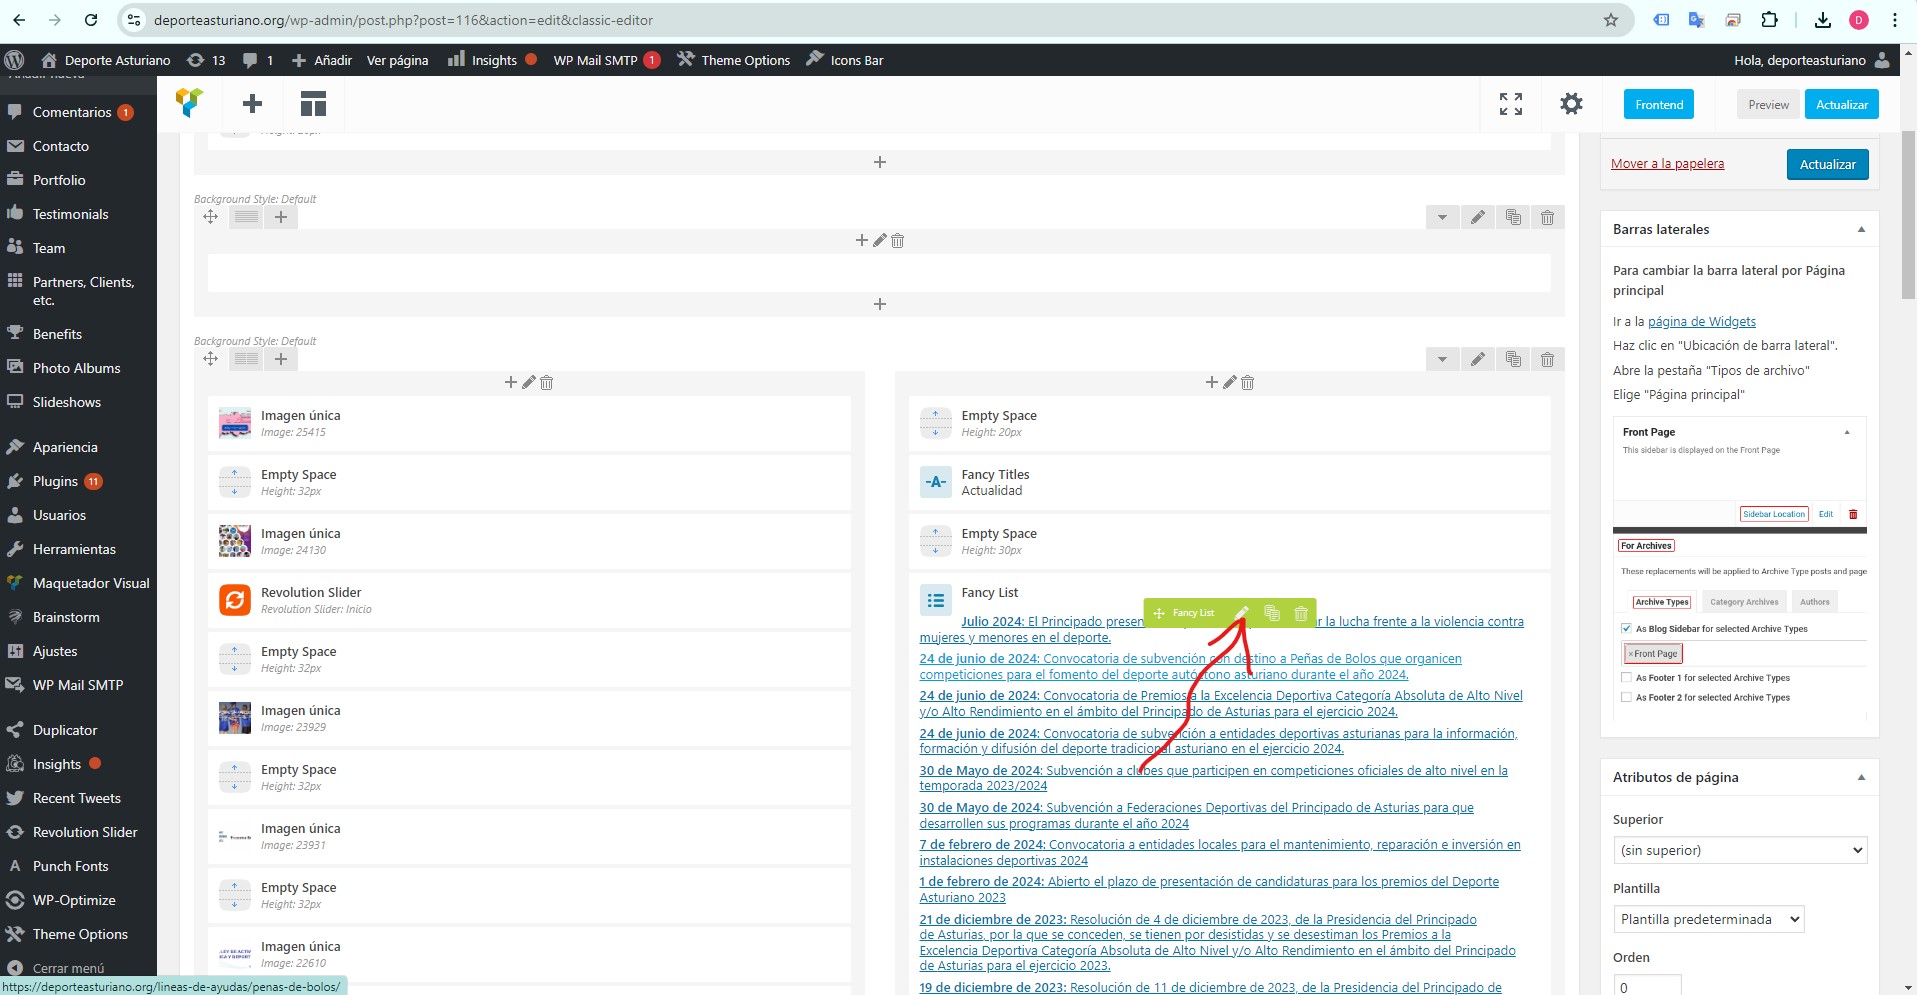Enable As Footer 1 for selected Archive Types
Screen dimensions: 1917x995
tap(1626, 677)
